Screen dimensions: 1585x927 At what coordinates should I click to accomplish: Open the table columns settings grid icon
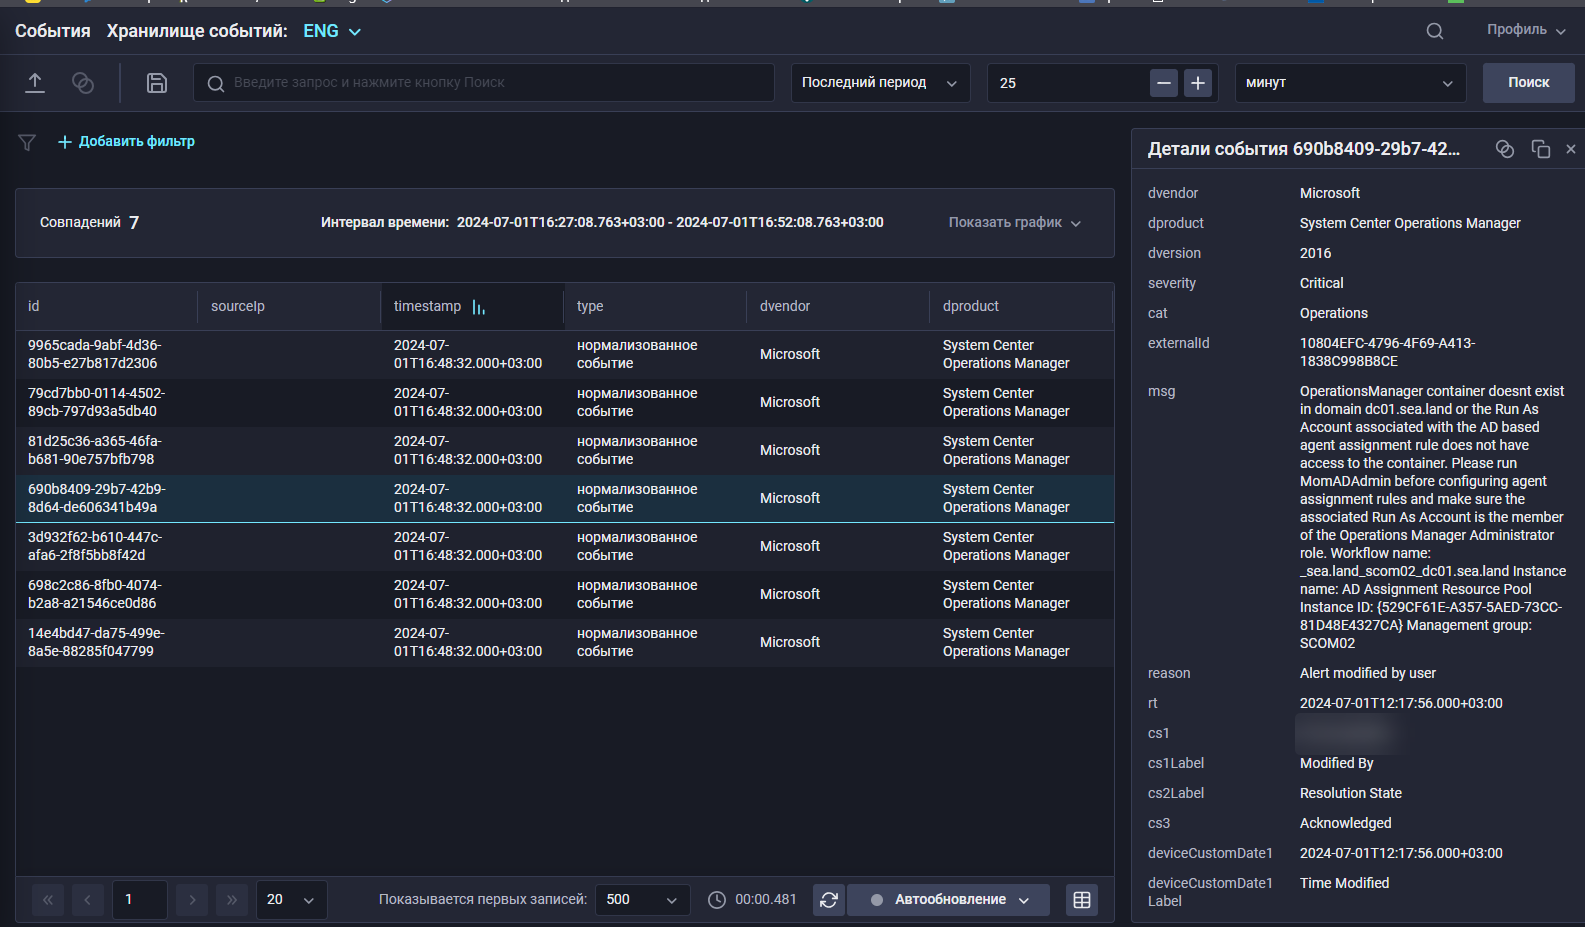coord(1082,900)
